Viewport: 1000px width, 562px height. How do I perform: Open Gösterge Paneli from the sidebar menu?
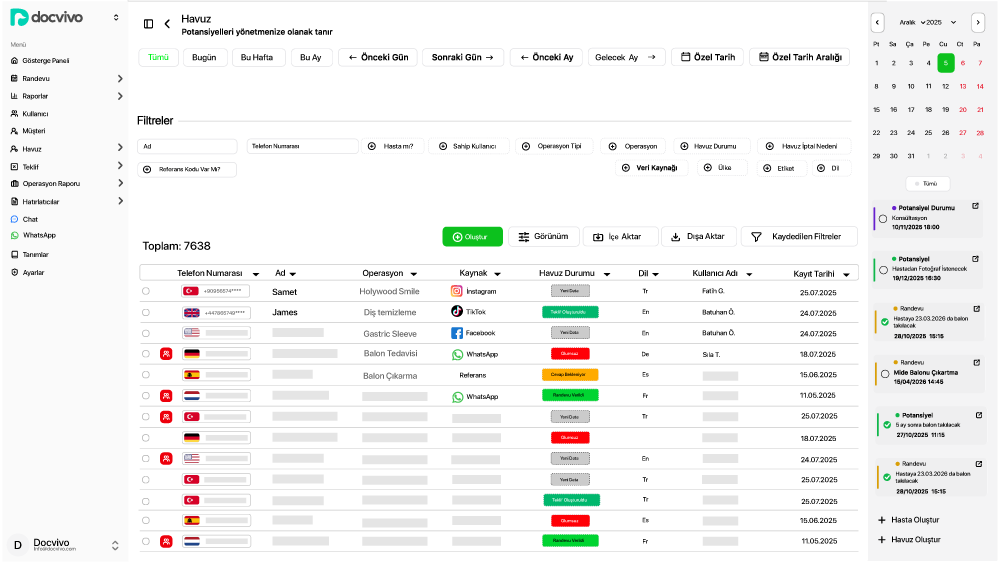(45, 61)
